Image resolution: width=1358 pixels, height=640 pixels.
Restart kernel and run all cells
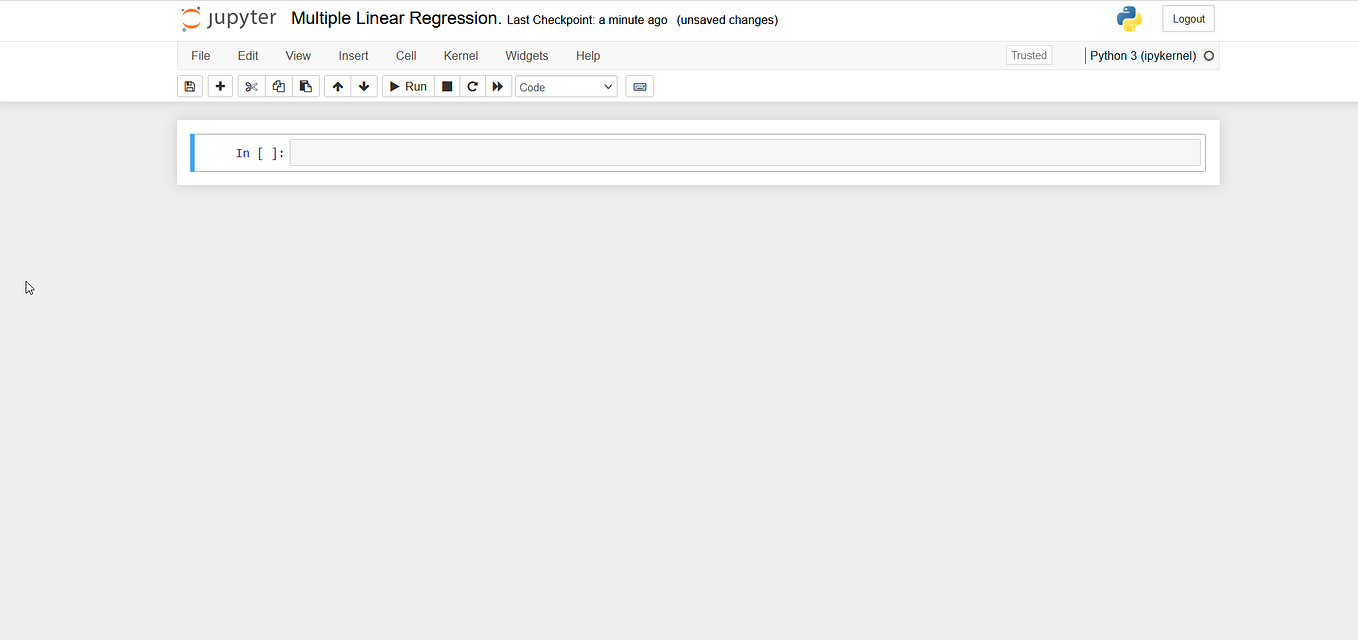click(x=498, y=86)
